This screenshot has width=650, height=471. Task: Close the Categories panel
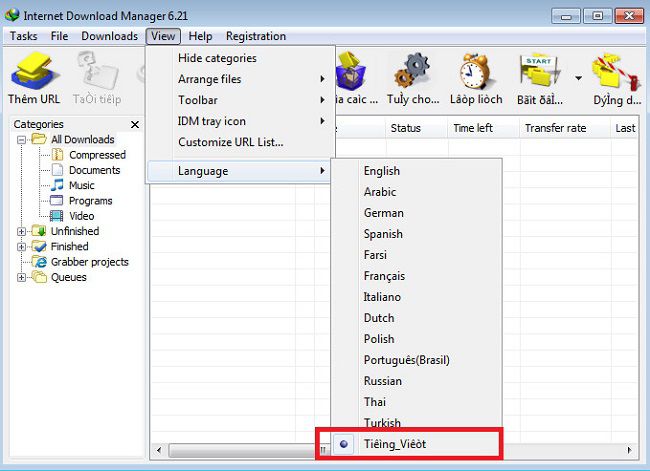pos(135,124)
